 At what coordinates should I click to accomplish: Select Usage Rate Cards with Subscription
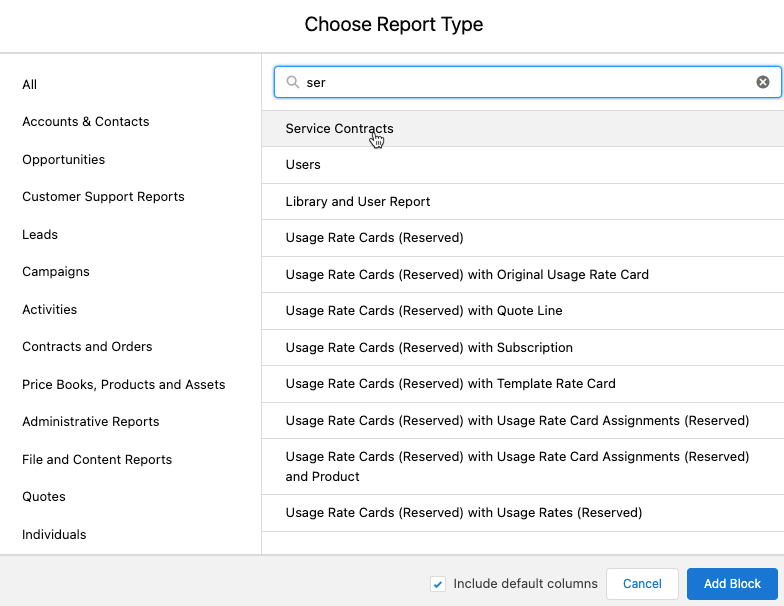coord(429,348)
